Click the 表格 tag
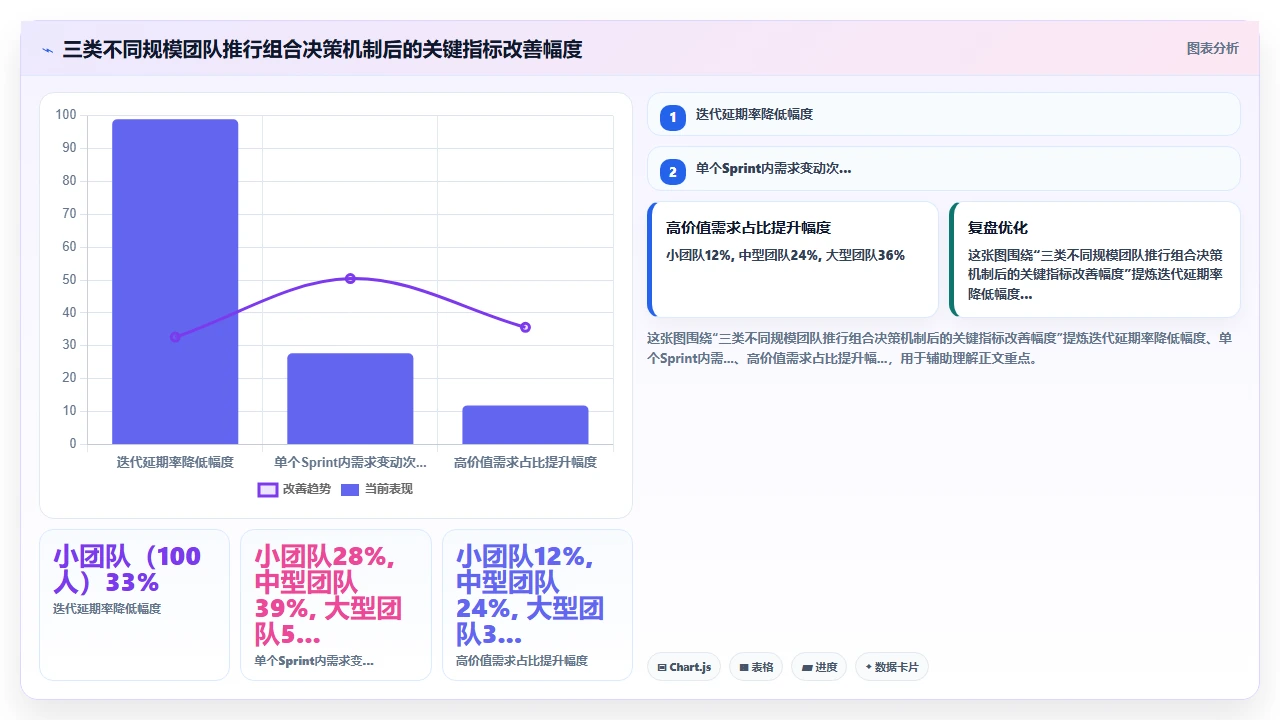Viewport: 1280px width, 720px height. [756, 667]
